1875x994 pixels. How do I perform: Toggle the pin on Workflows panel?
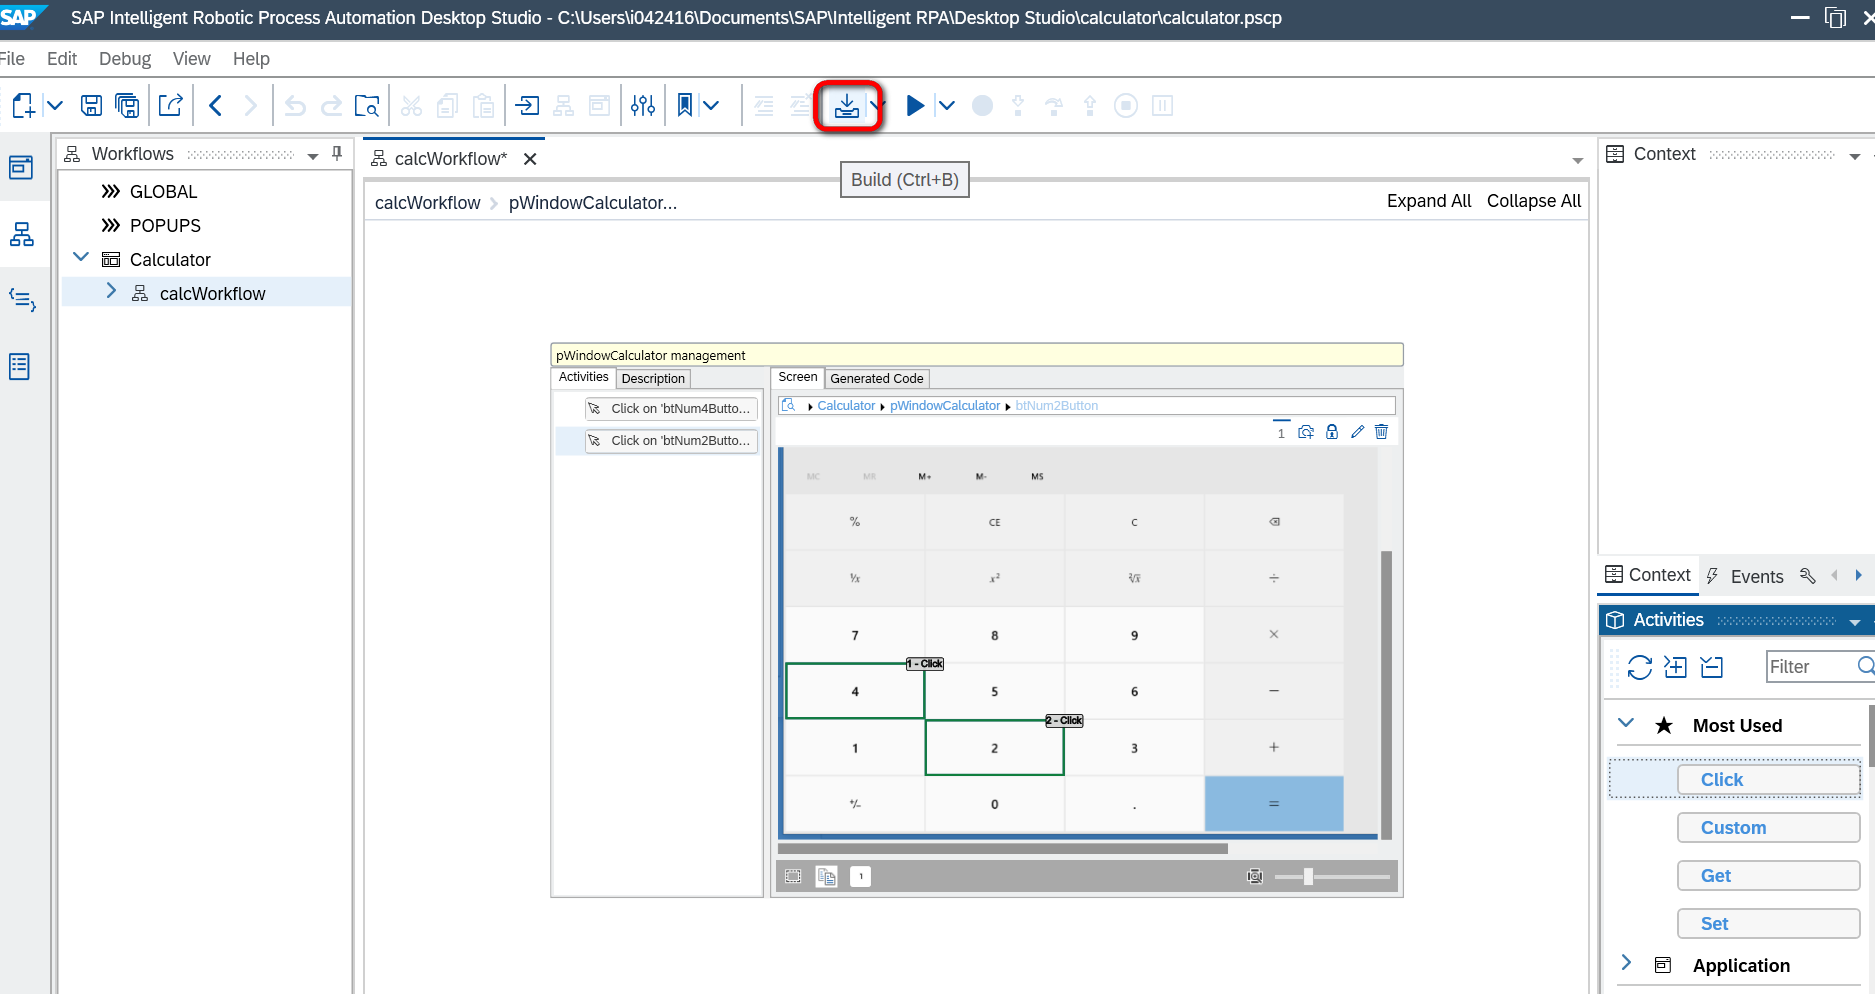click(337, 154)
